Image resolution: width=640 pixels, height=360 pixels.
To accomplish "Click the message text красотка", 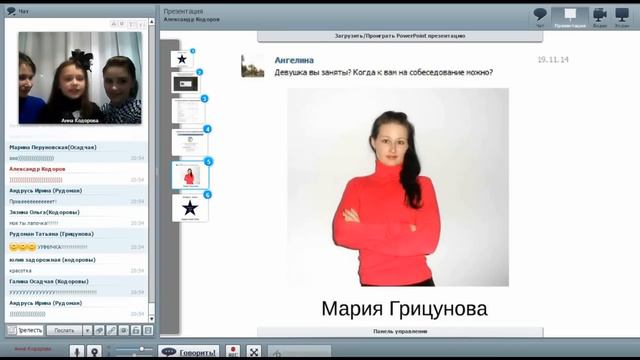I will pyautogui.click(x=20, y=271).
